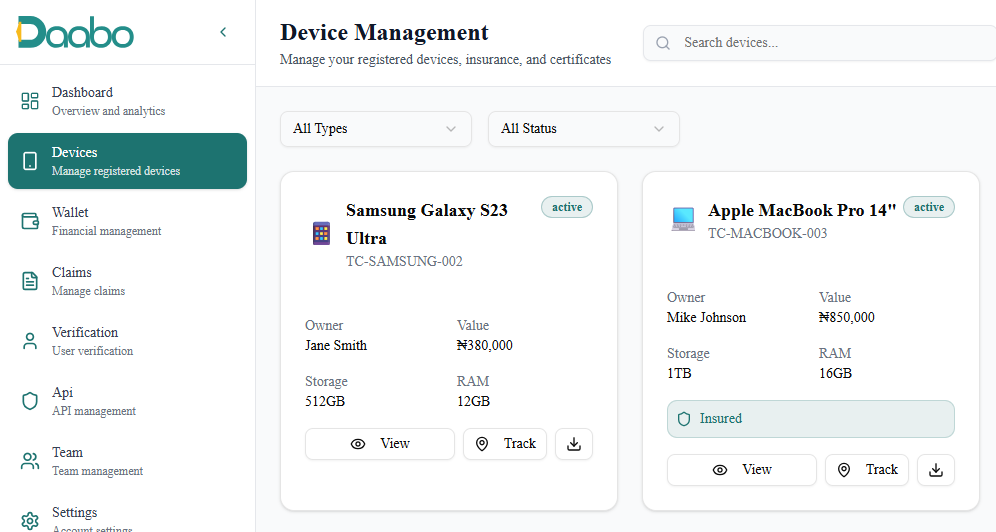Click the Settings gear icon

click(30, 520)
